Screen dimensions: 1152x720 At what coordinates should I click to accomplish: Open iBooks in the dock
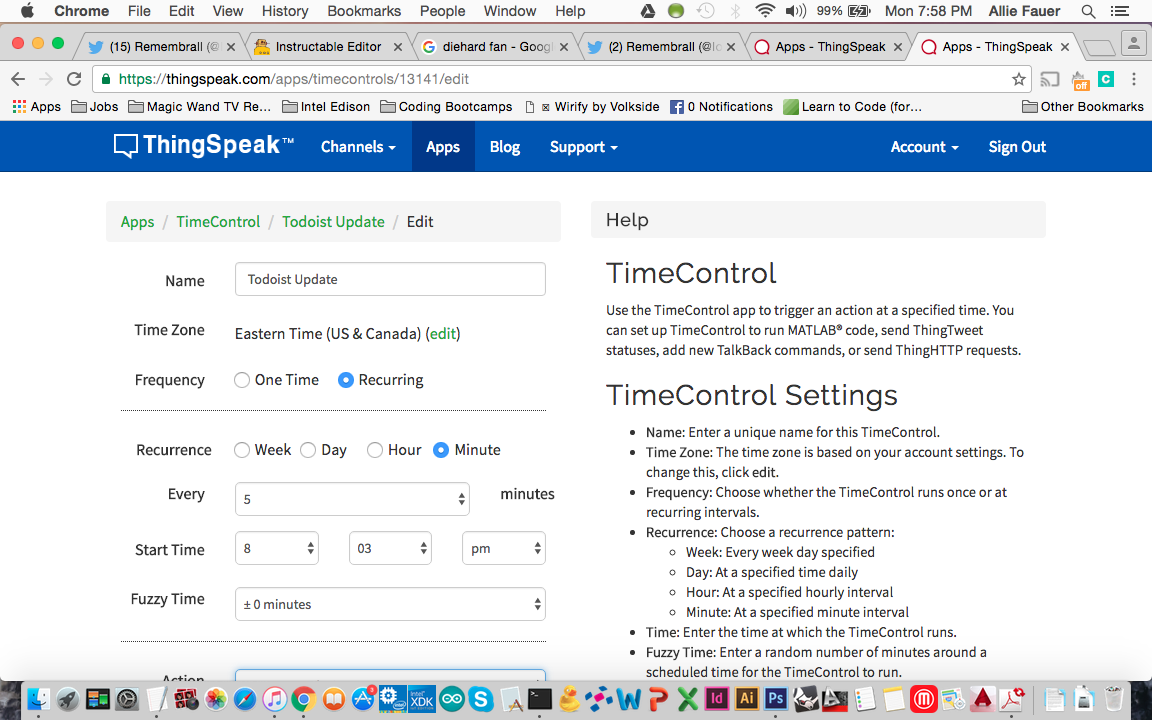pos(334,699)
